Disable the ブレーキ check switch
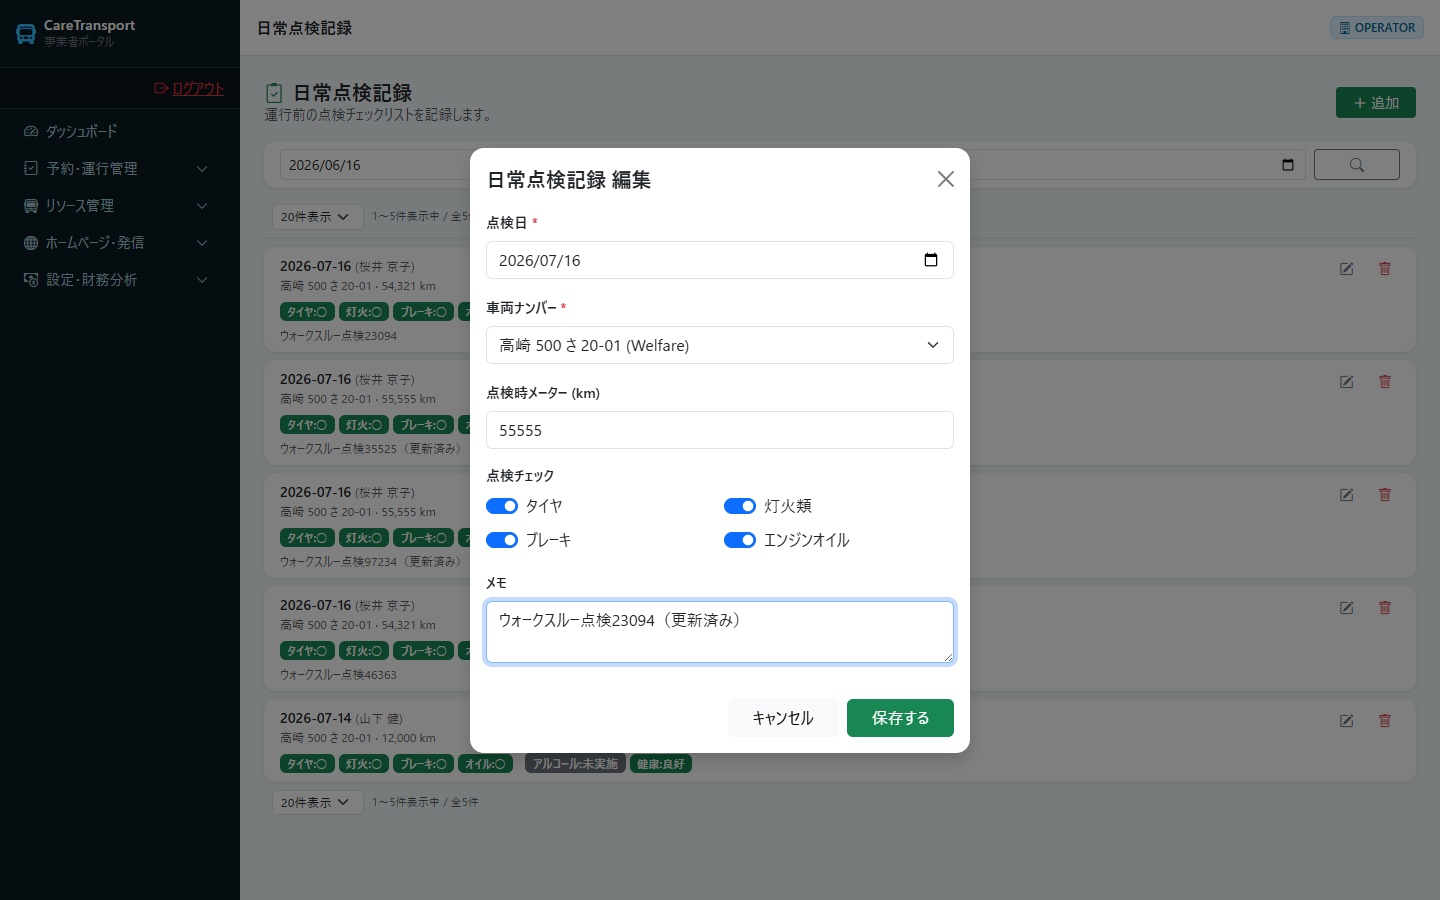The height and width of the screenshot is (900, 1440). coord(502,540)
